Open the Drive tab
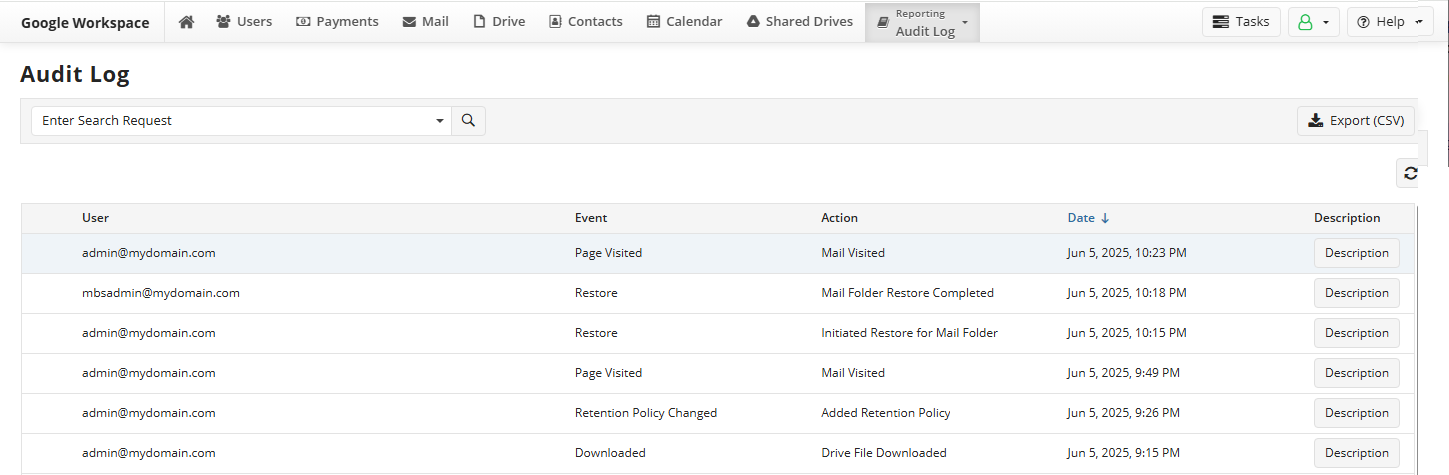 498,21
